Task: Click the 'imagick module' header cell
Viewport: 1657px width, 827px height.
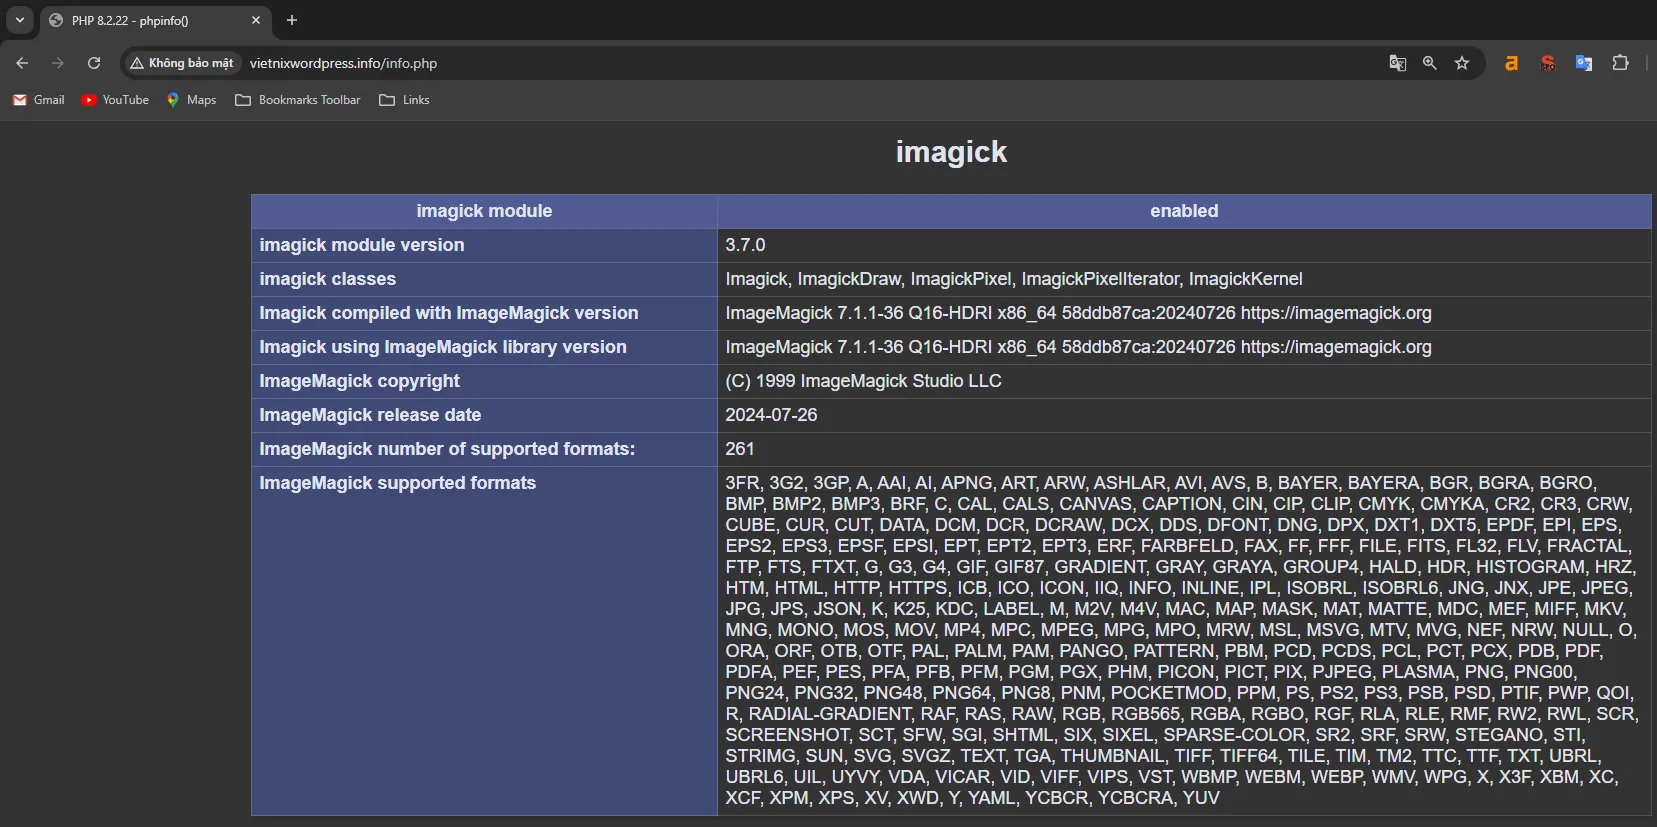Action: pos(484,211)
